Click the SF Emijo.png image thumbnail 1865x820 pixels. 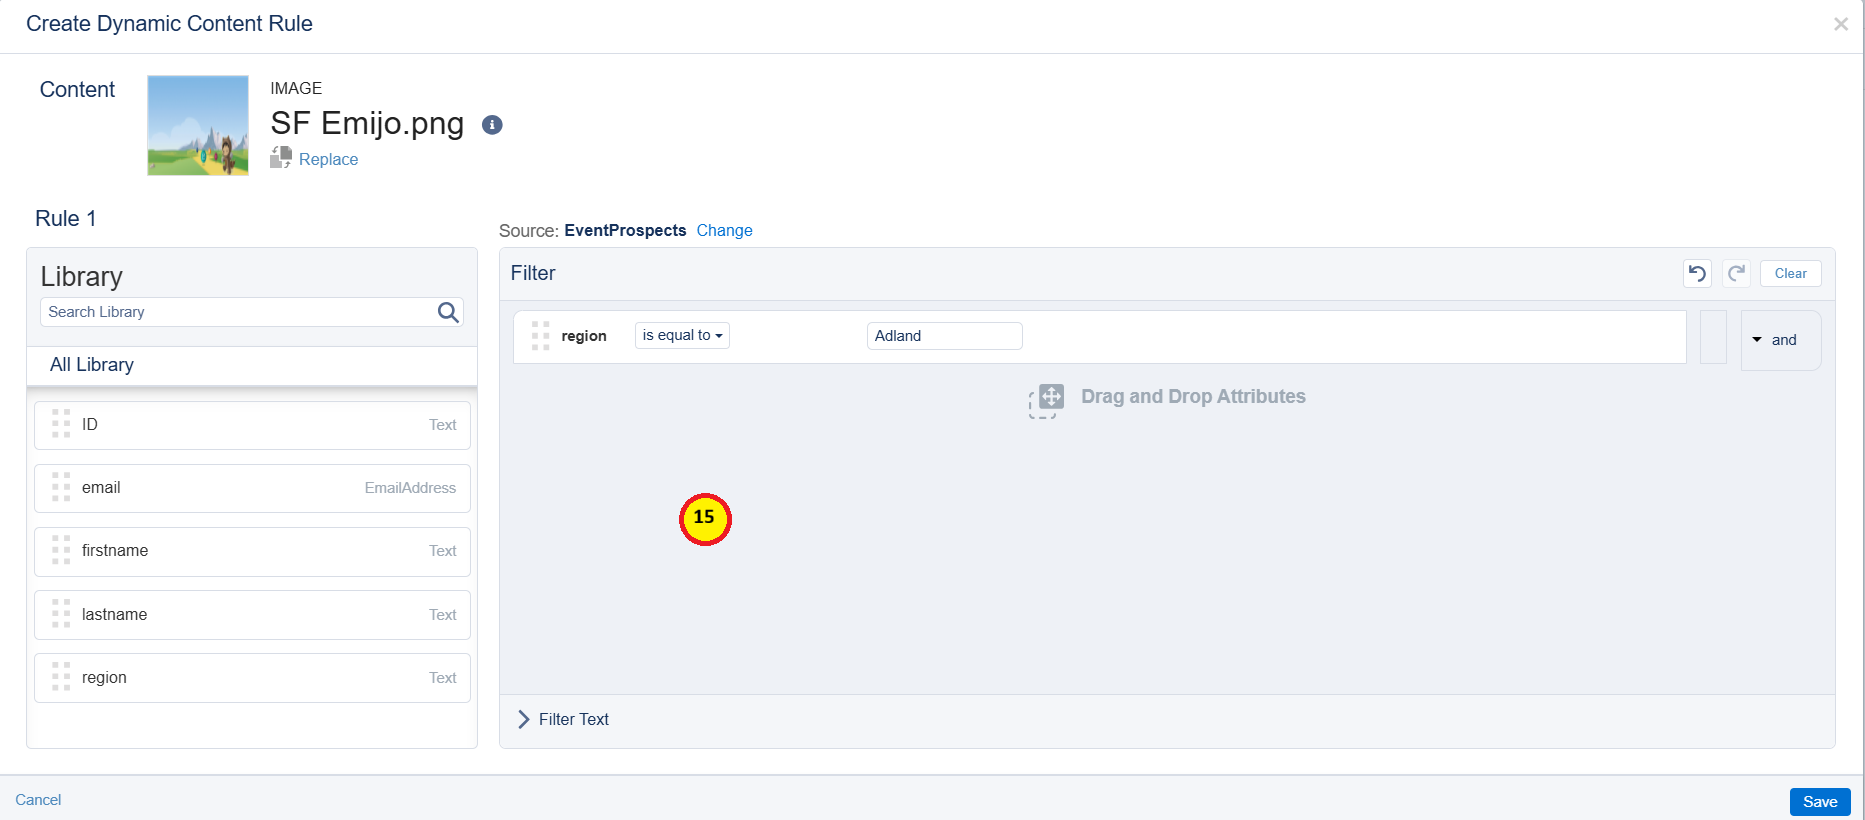point(198,126)
